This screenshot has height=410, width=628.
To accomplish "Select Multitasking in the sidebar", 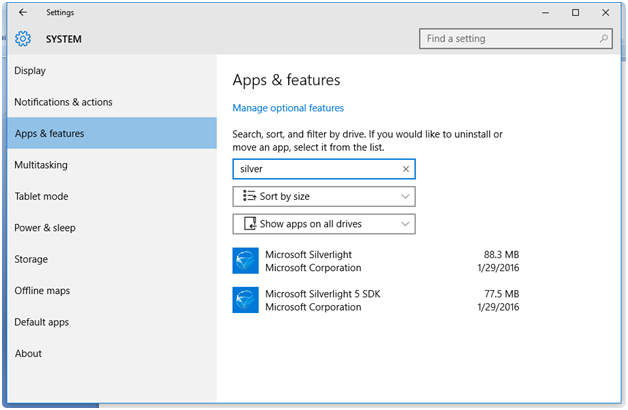I will click(x=41, y=165).
